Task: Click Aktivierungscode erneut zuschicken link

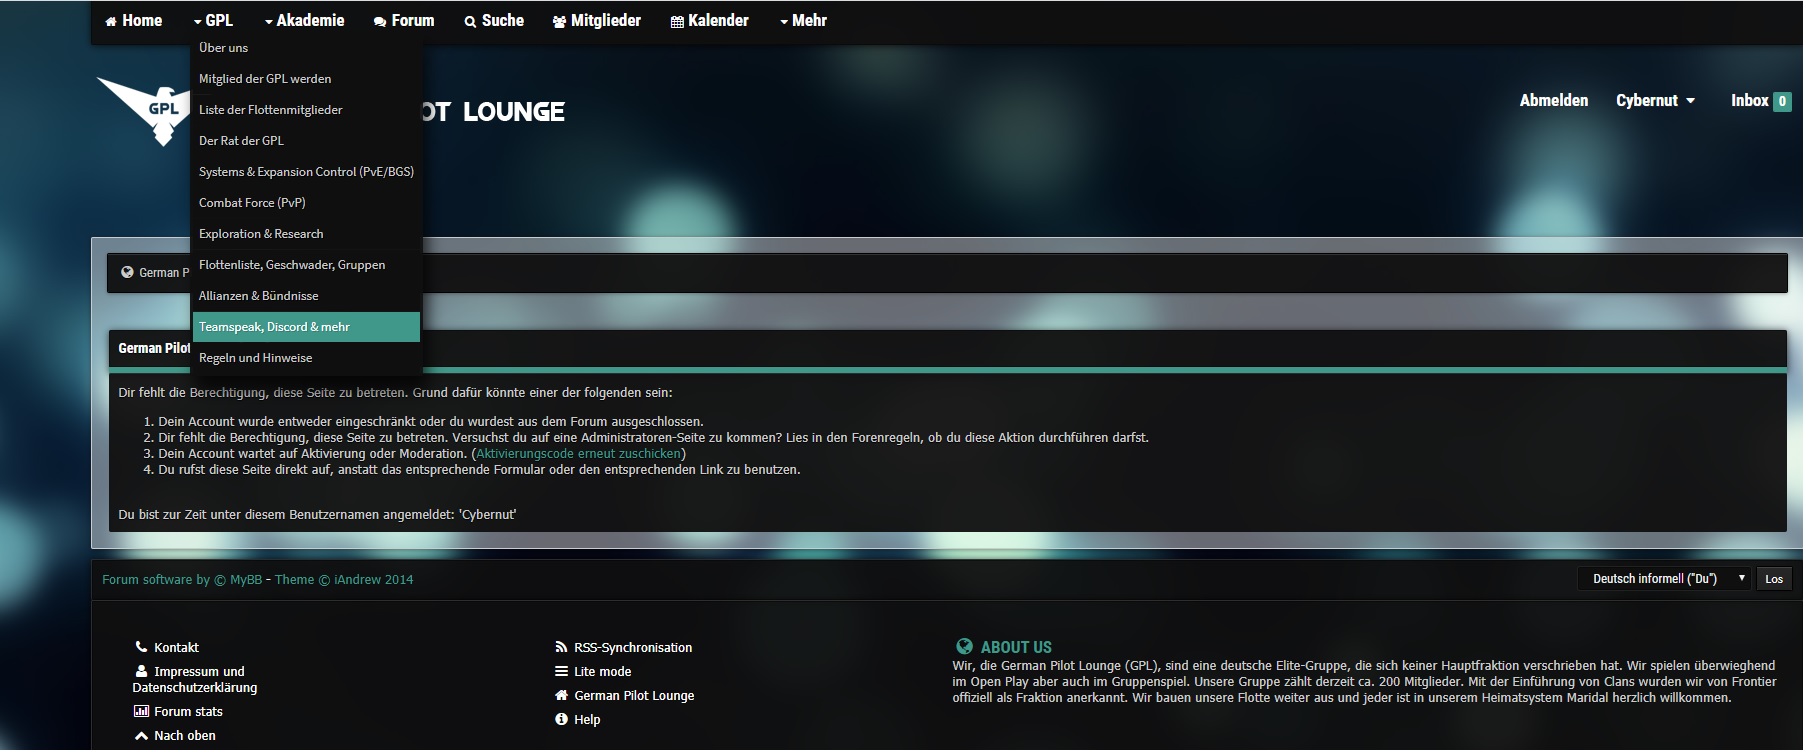Action: (x=578, y=454)
